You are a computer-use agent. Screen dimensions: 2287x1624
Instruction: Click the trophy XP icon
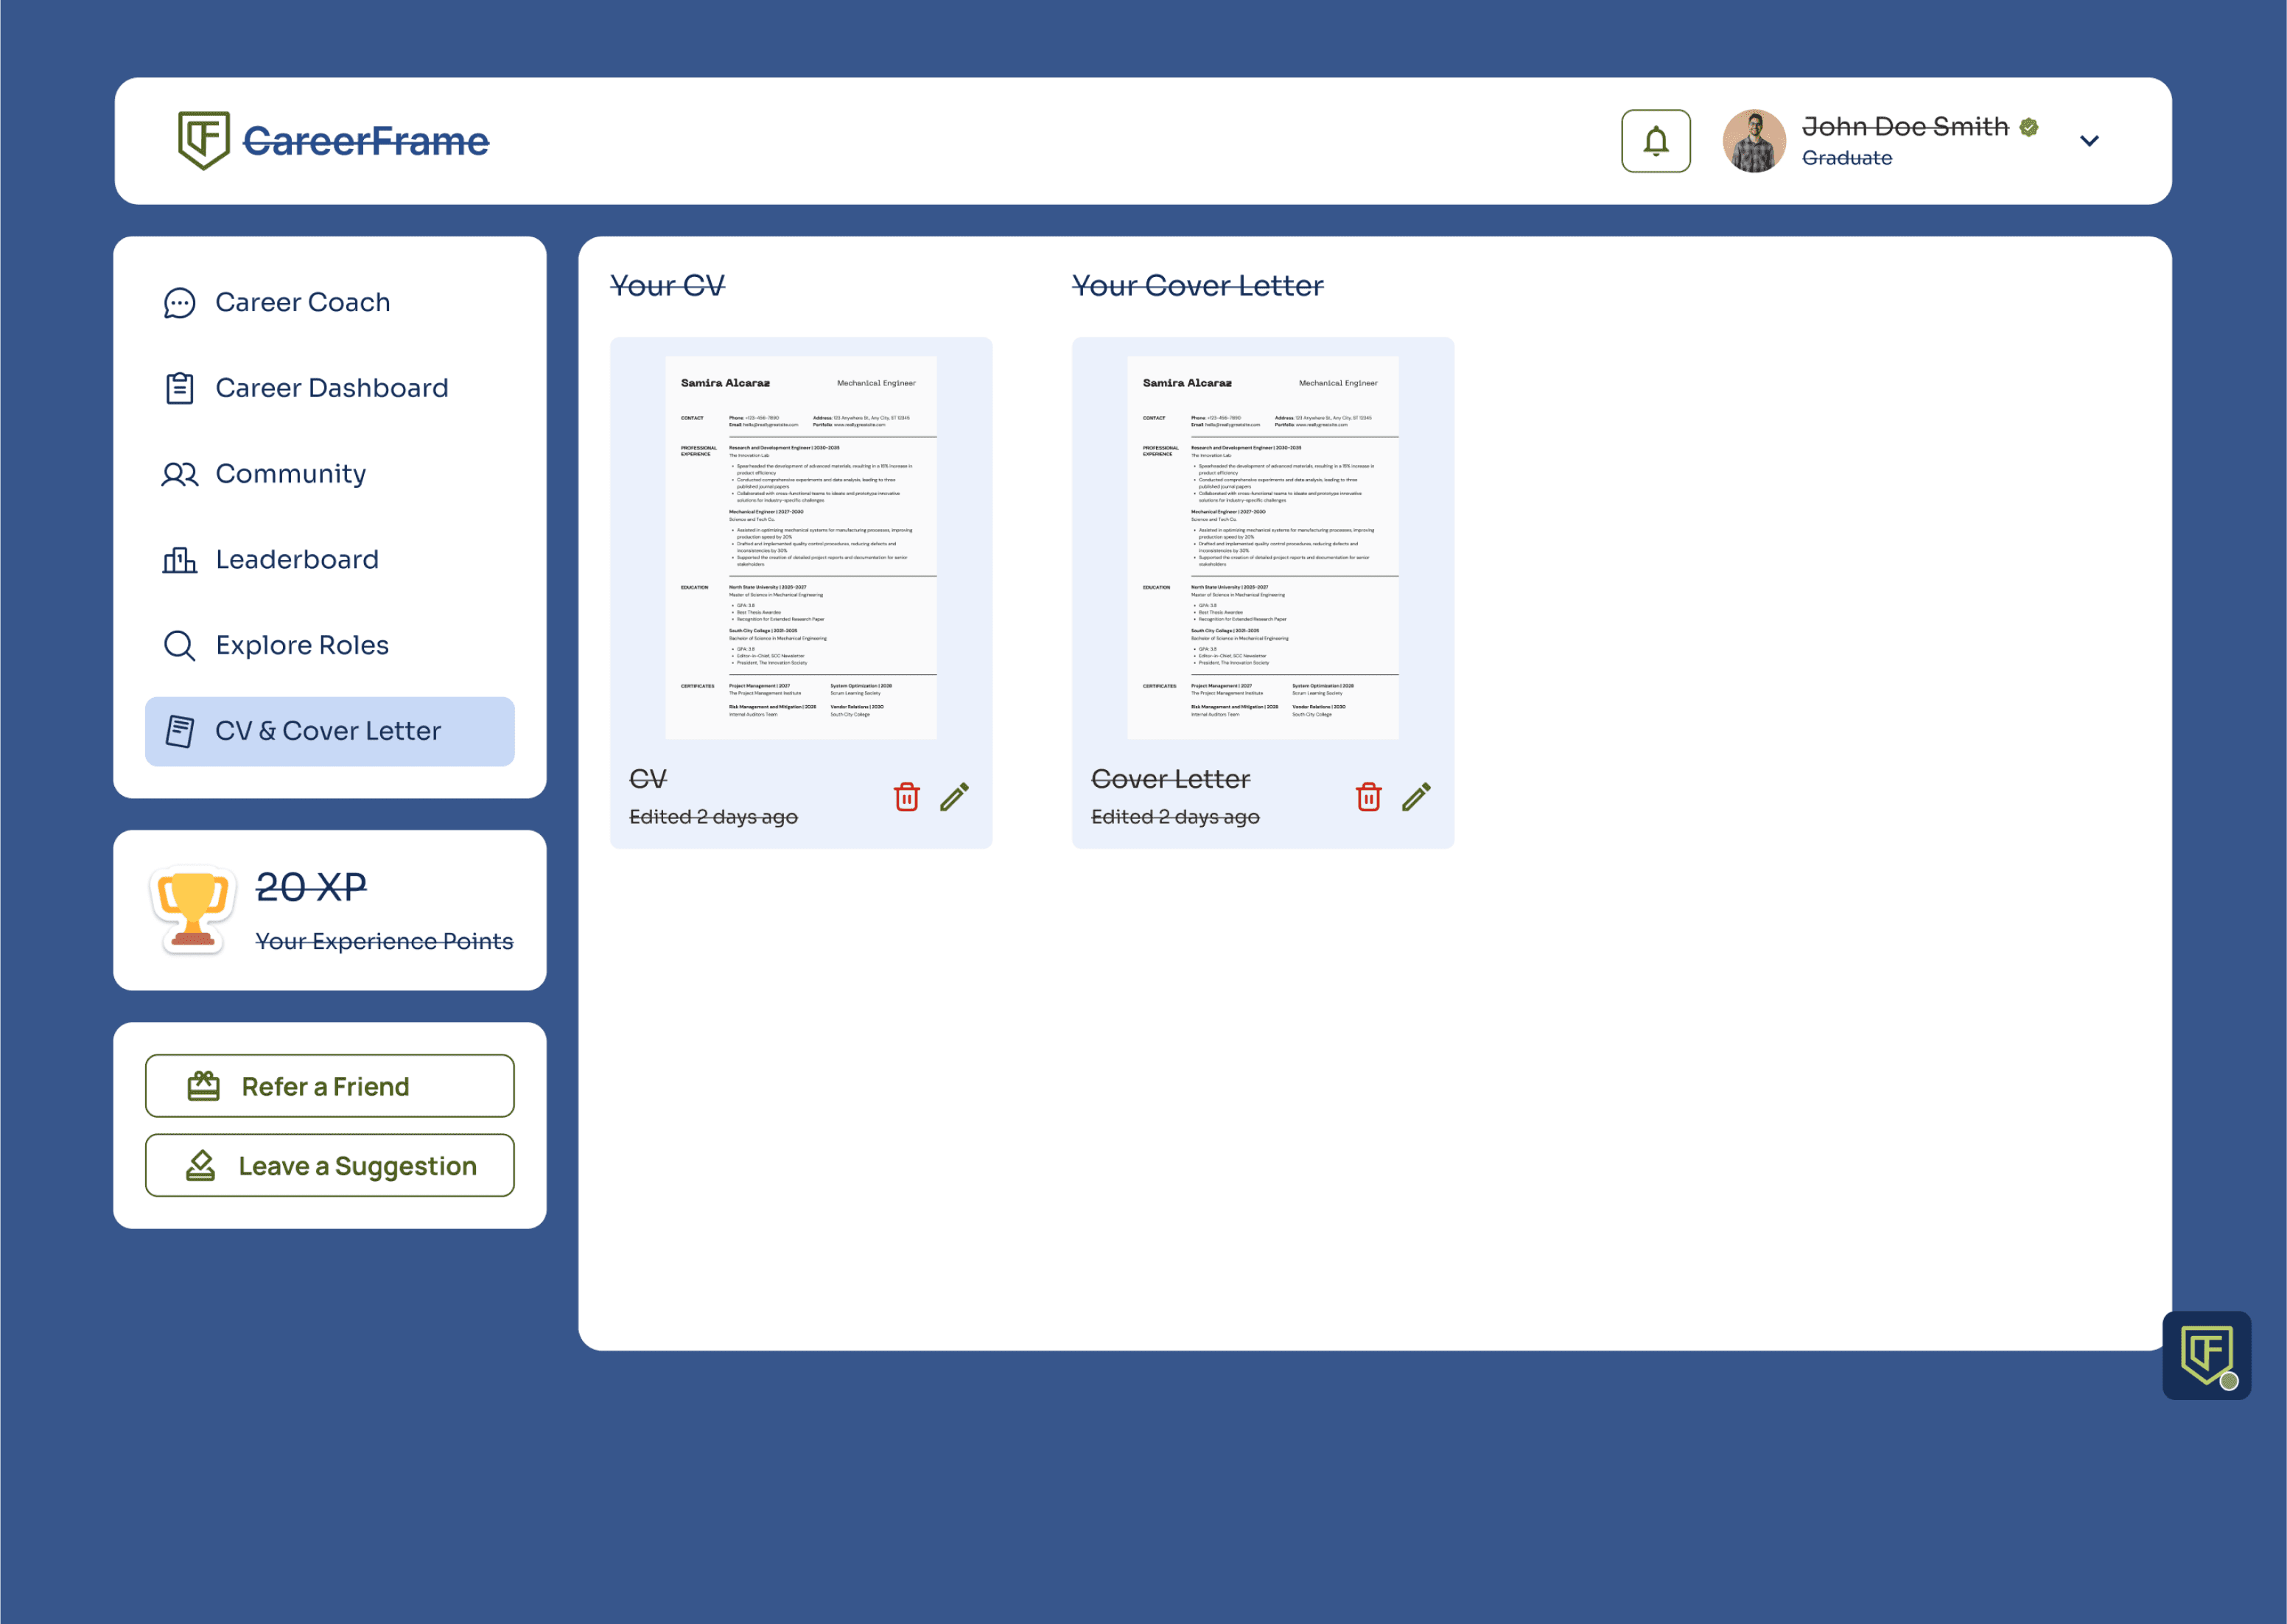[192, 909]
